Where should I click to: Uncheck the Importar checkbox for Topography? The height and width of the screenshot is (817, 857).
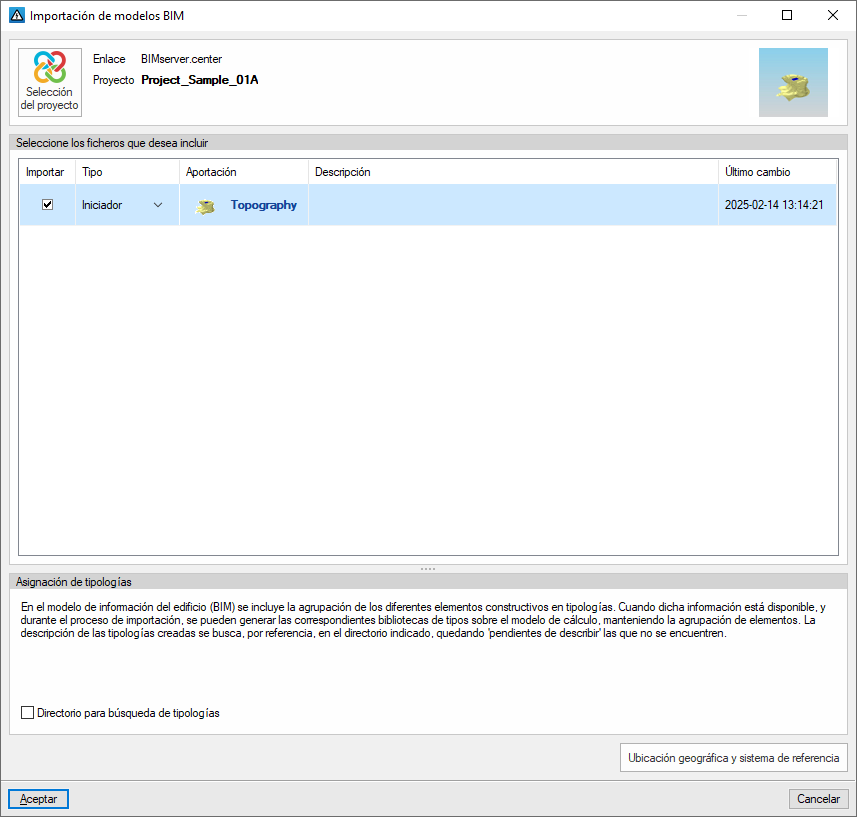(48, 205)
